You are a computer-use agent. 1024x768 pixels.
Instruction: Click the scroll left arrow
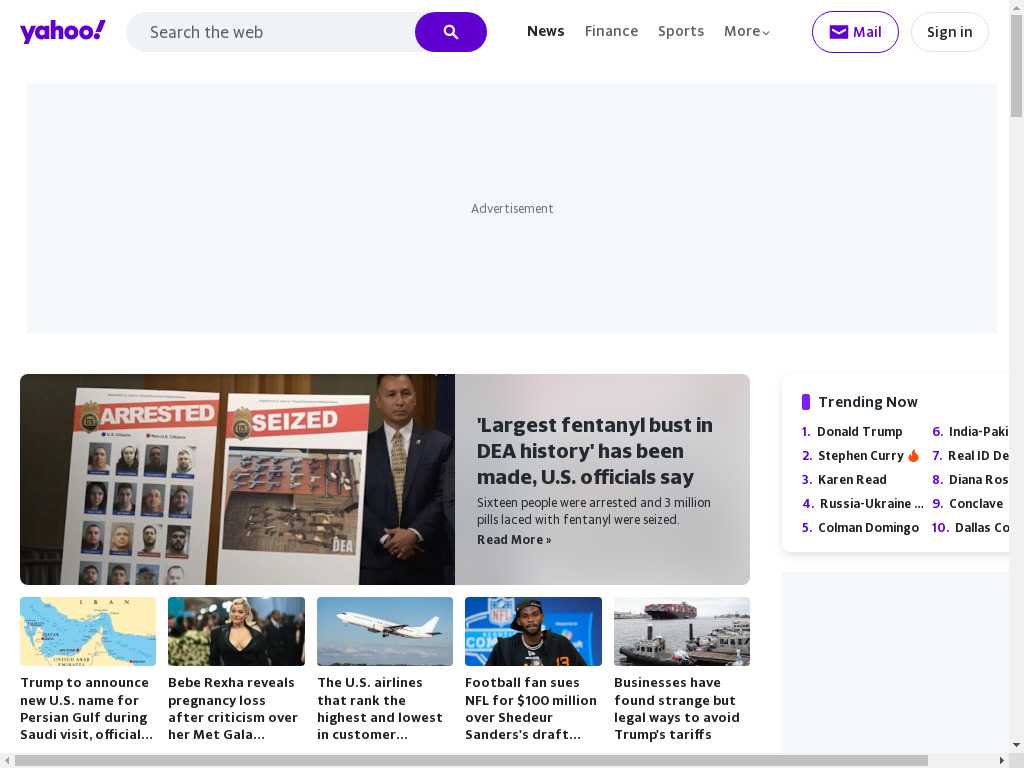7,761
